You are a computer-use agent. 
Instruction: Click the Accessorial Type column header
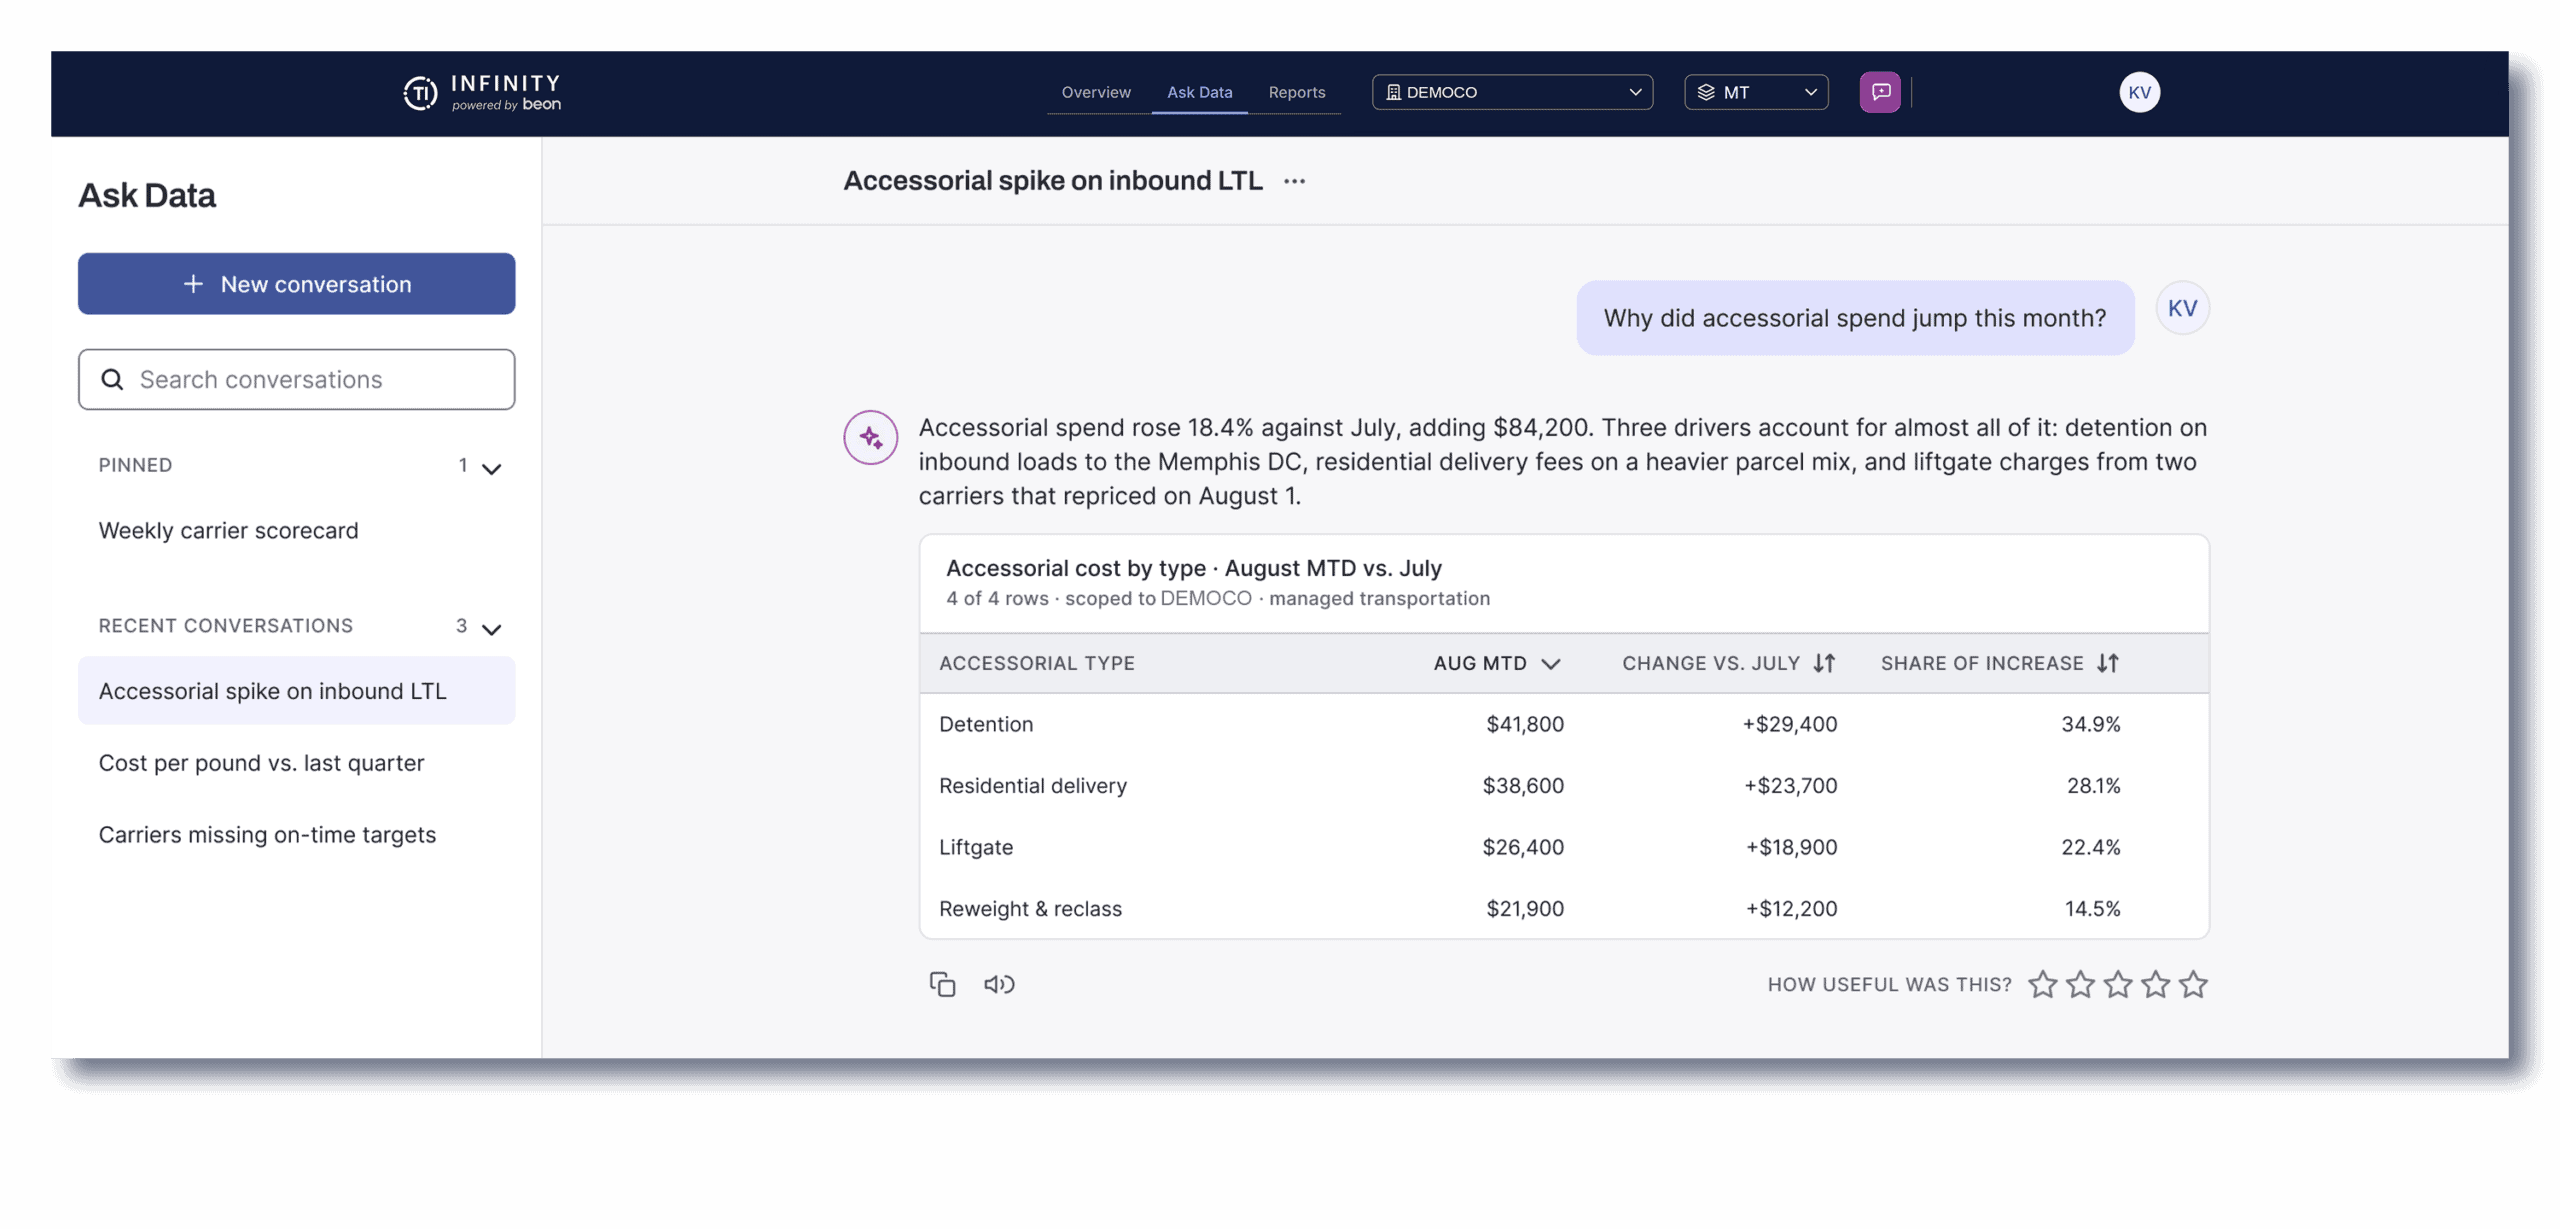coord(1036,663)
